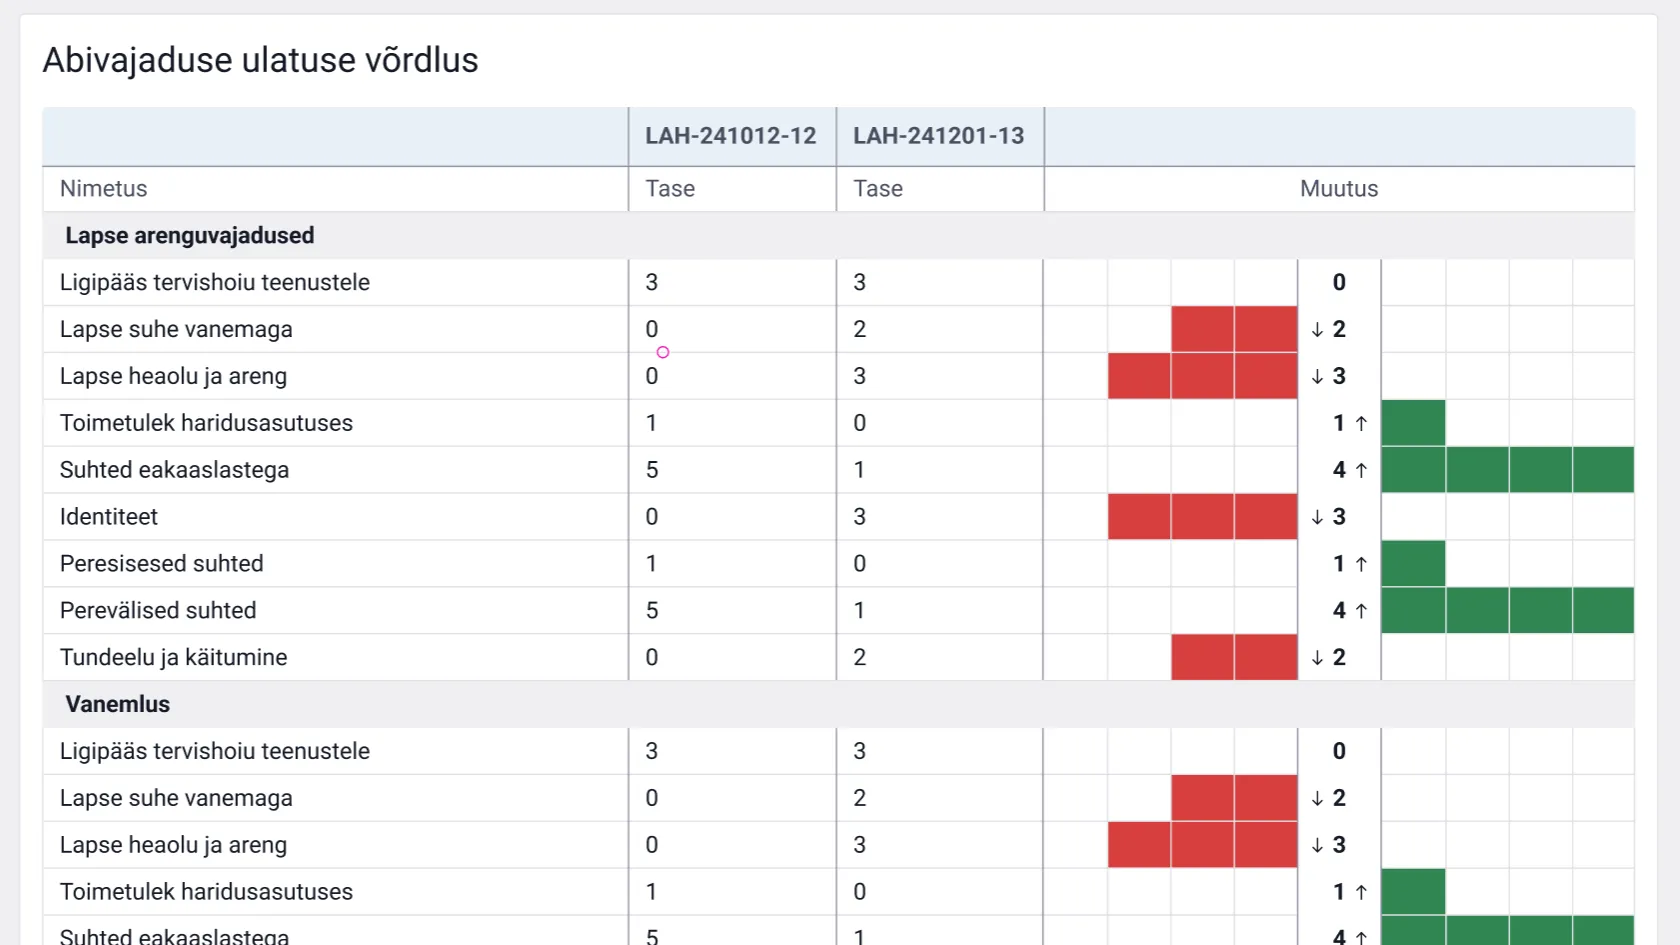Click down arrow for Lapse suhe vanemaga under Vanemlus
This screenshot has width=1680, height=945.
[x=1317, y=798]
